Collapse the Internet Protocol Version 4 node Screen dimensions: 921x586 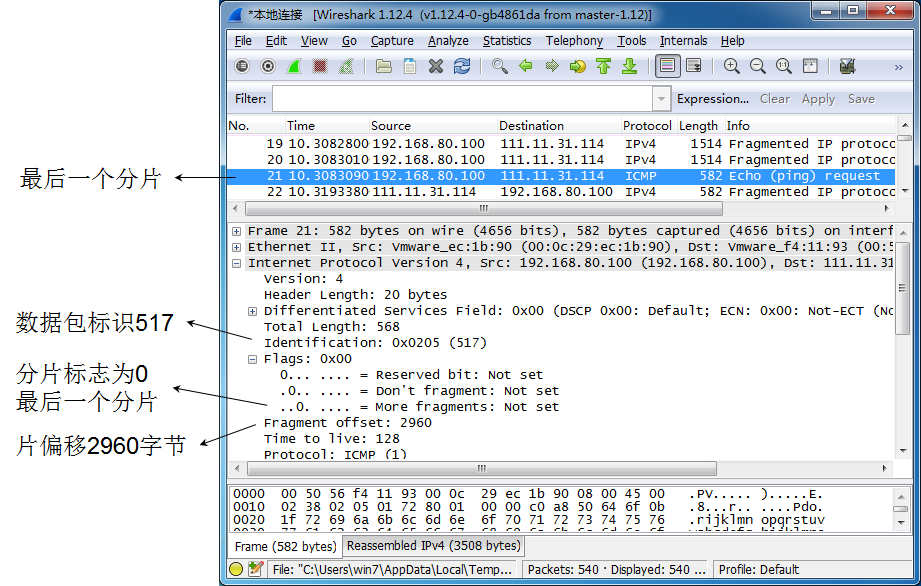(236, 263)
